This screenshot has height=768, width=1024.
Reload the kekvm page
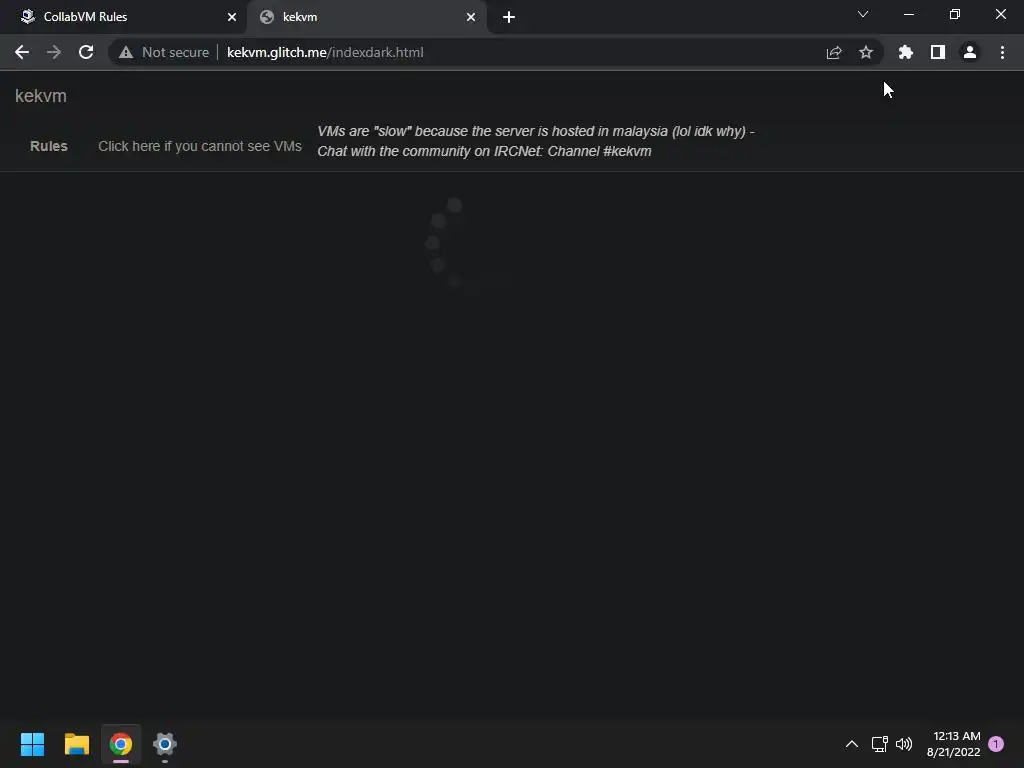pos(86,52)
